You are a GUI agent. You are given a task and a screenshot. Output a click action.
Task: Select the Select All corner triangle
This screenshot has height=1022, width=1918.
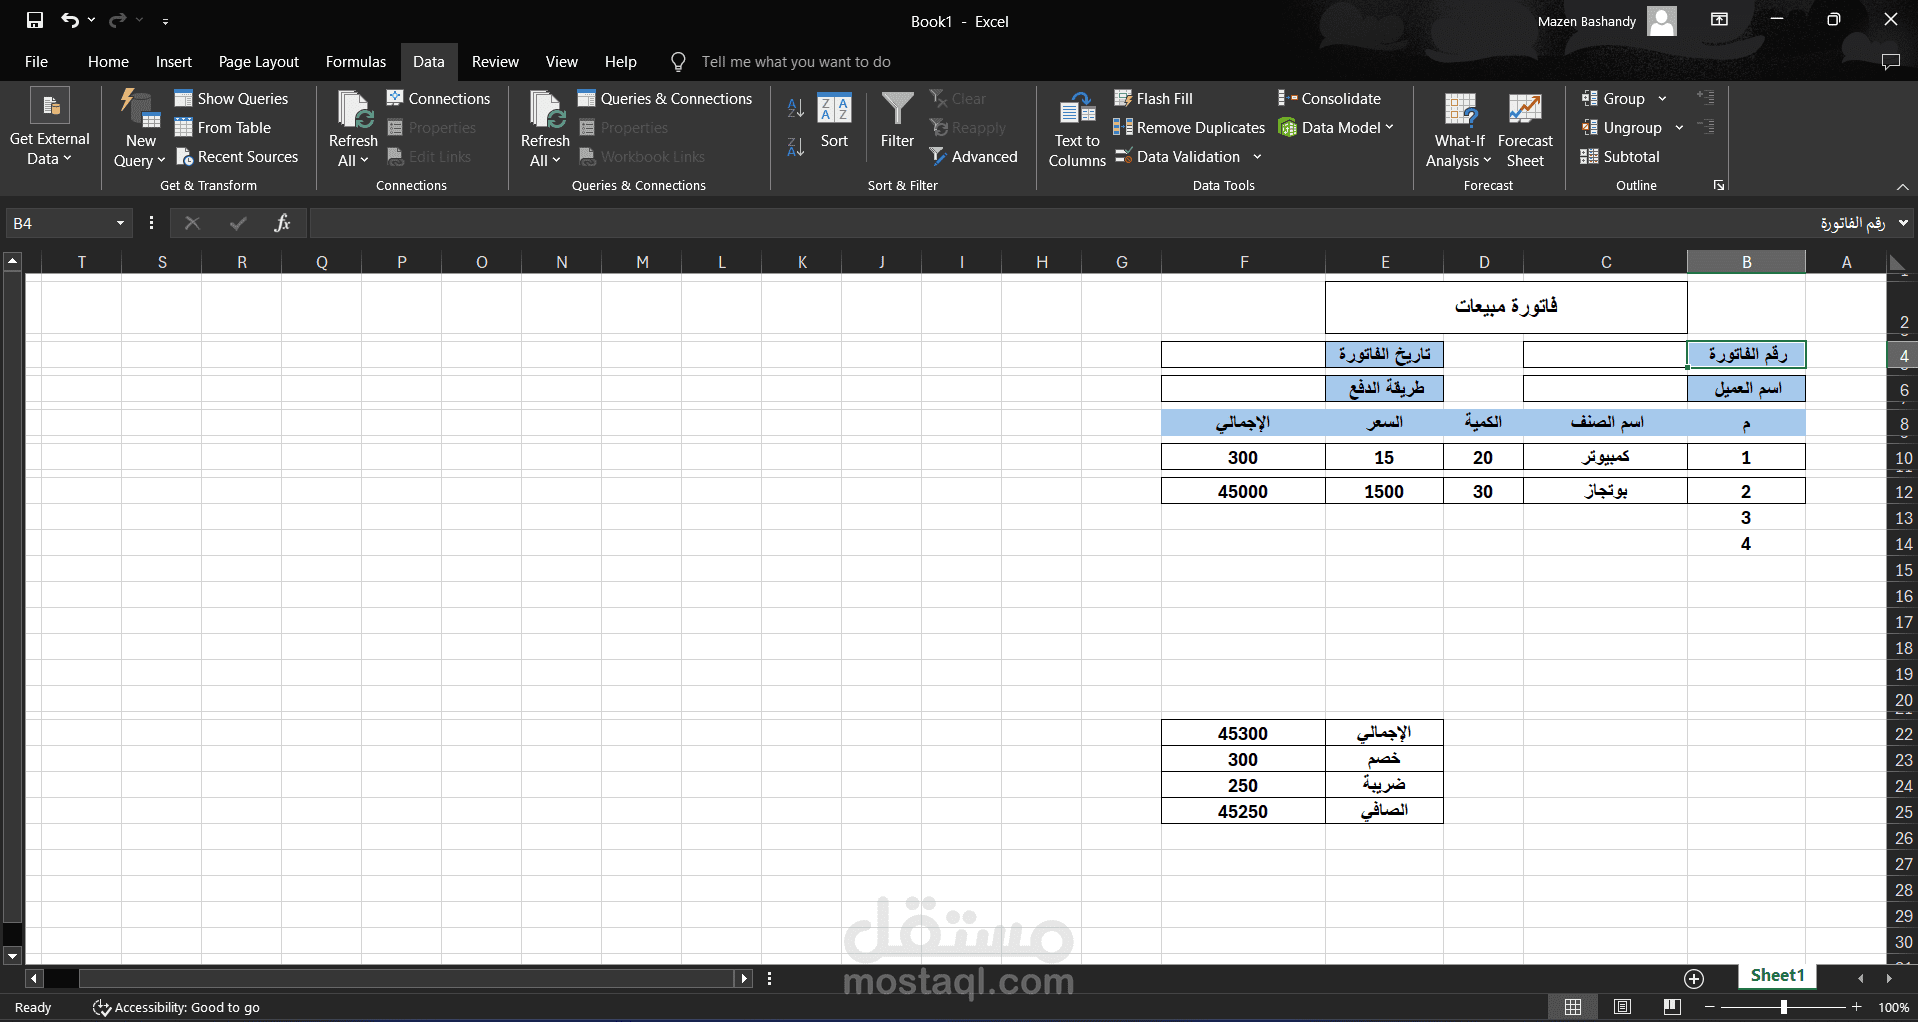[x=1896, y=263]
